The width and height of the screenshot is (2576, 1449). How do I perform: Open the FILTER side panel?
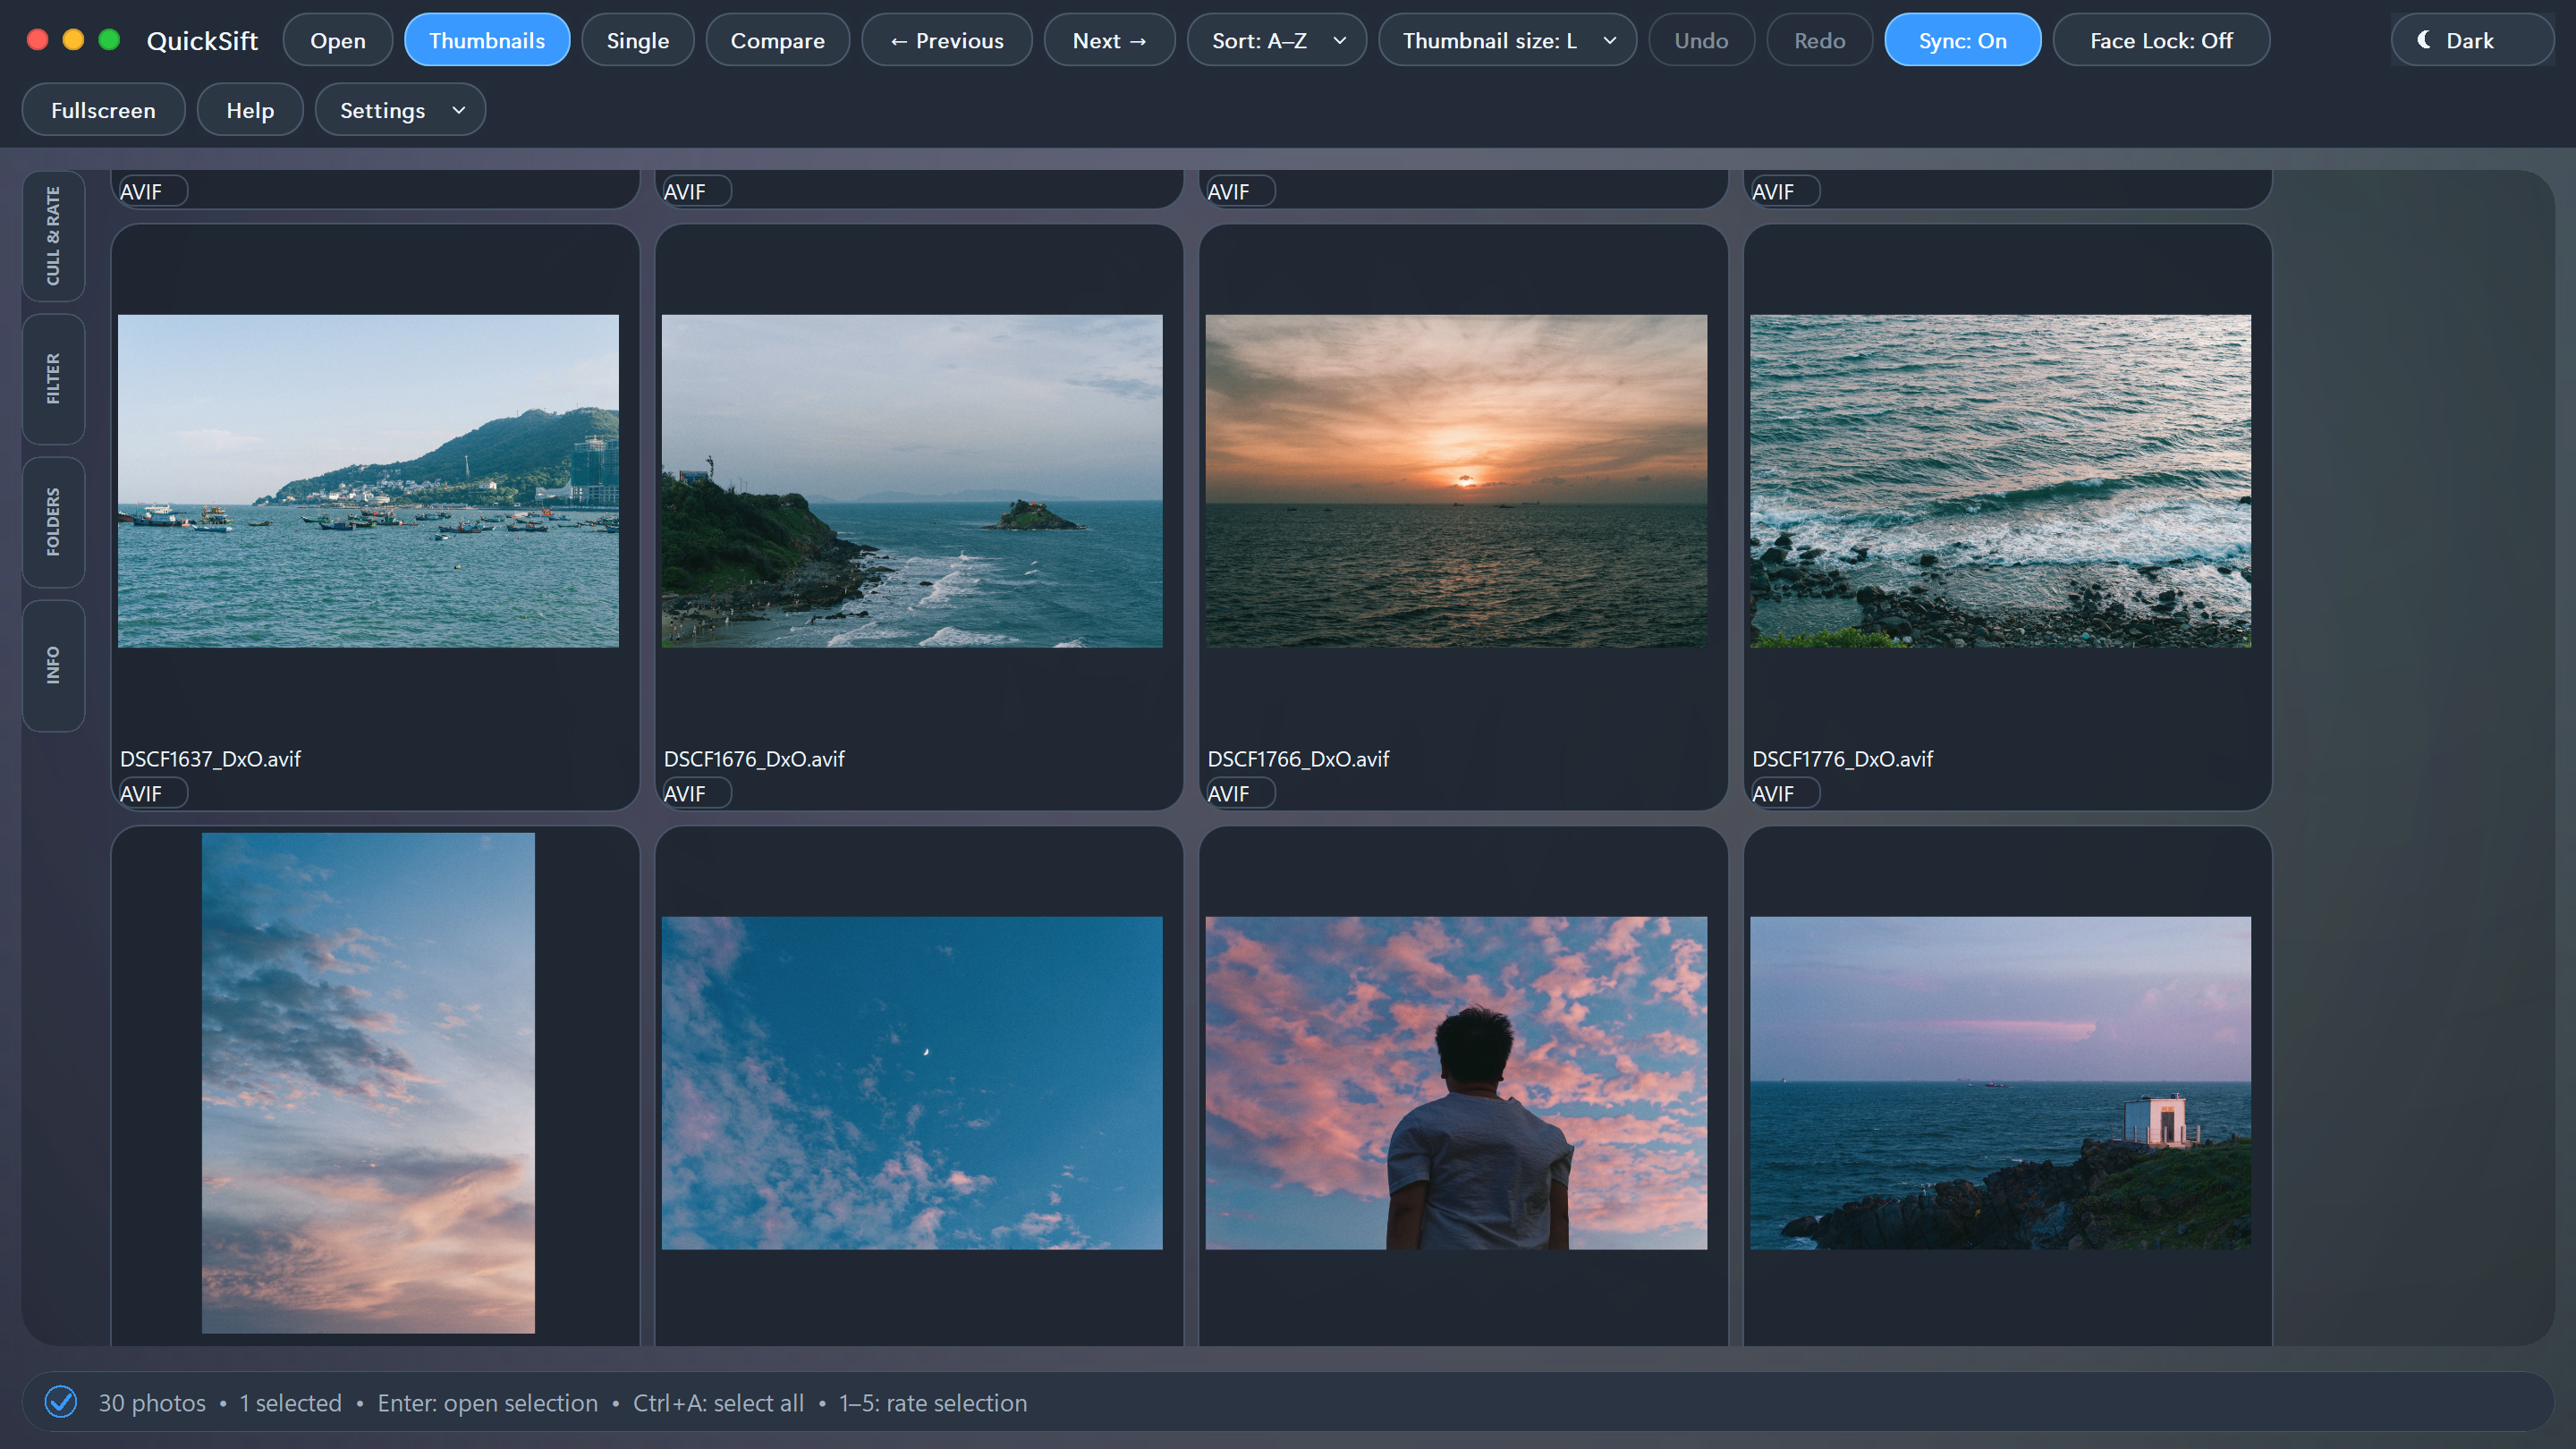click(x=53, y=379)
